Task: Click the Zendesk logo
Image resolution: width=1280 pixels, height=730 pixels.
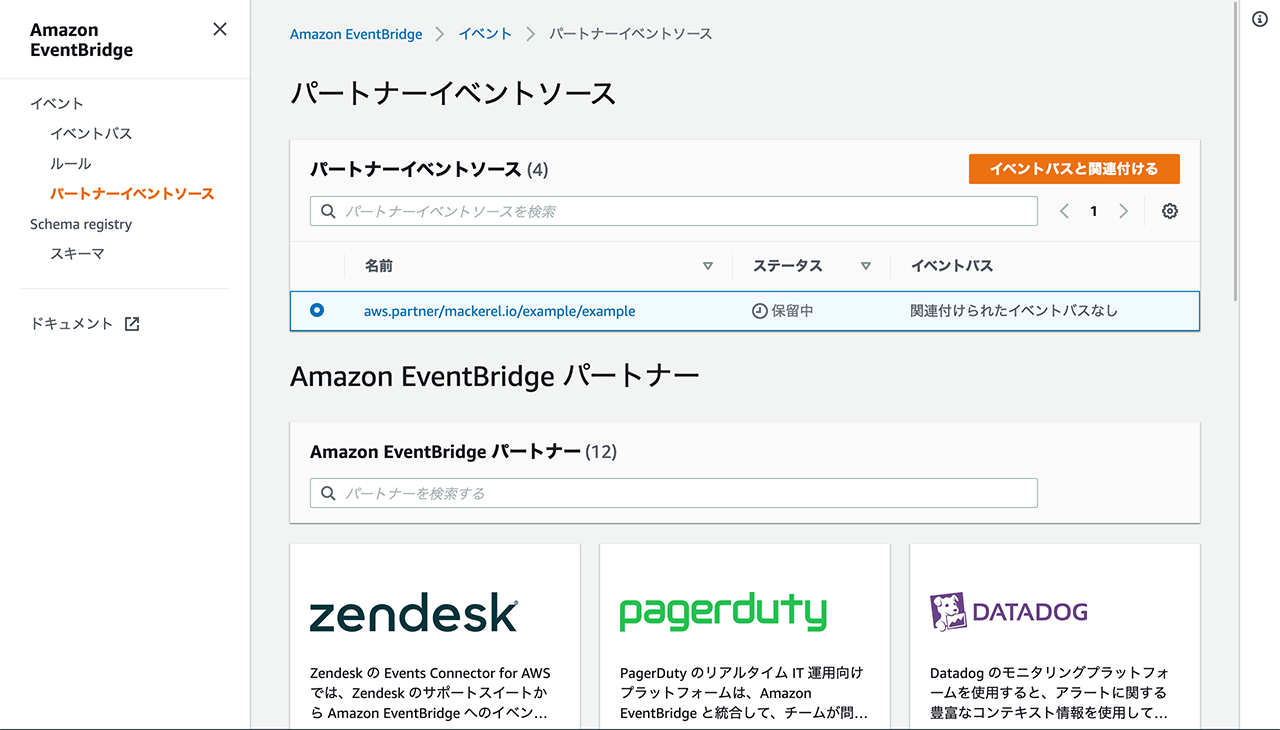Action: [414, 613]
